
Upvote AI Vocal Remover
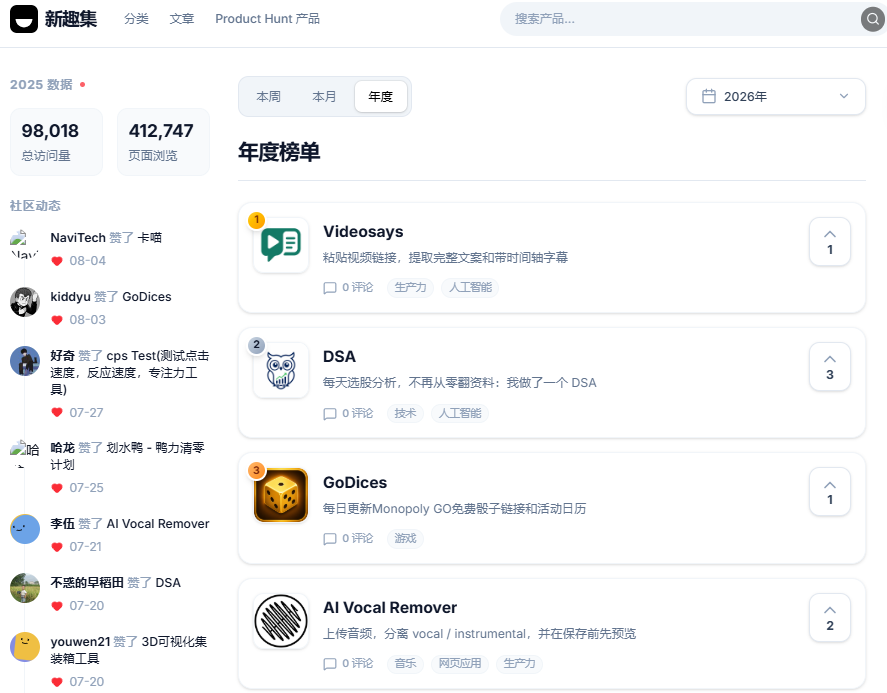[829, 617]
